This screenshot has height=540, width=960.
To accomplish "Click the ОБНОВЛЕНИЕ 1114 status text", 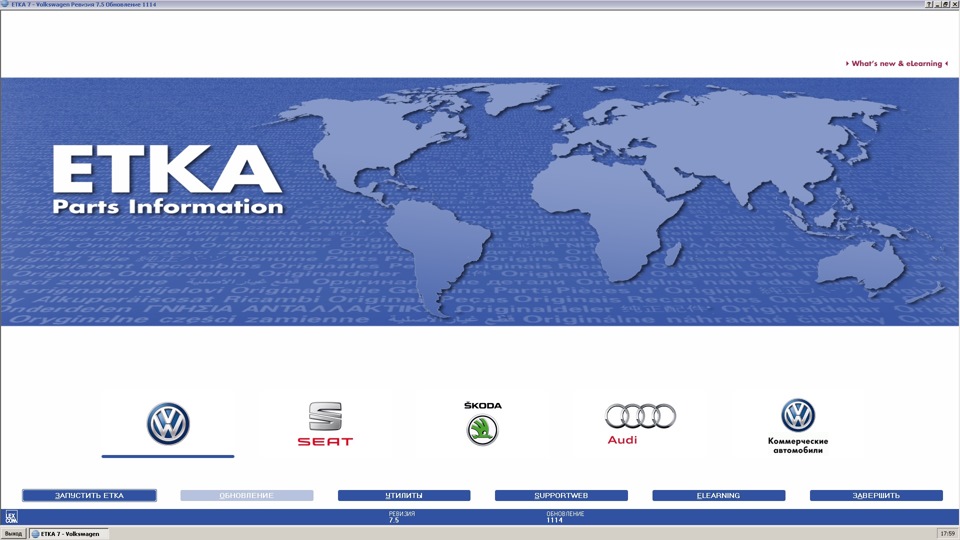I will click(564, 517).
